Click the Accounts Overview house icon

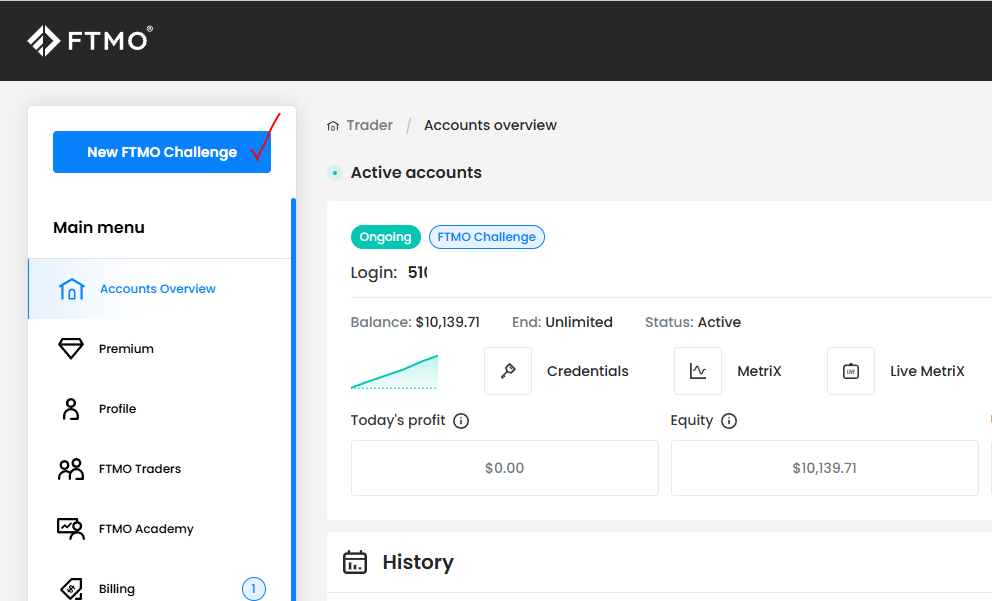tap(71, 289)
